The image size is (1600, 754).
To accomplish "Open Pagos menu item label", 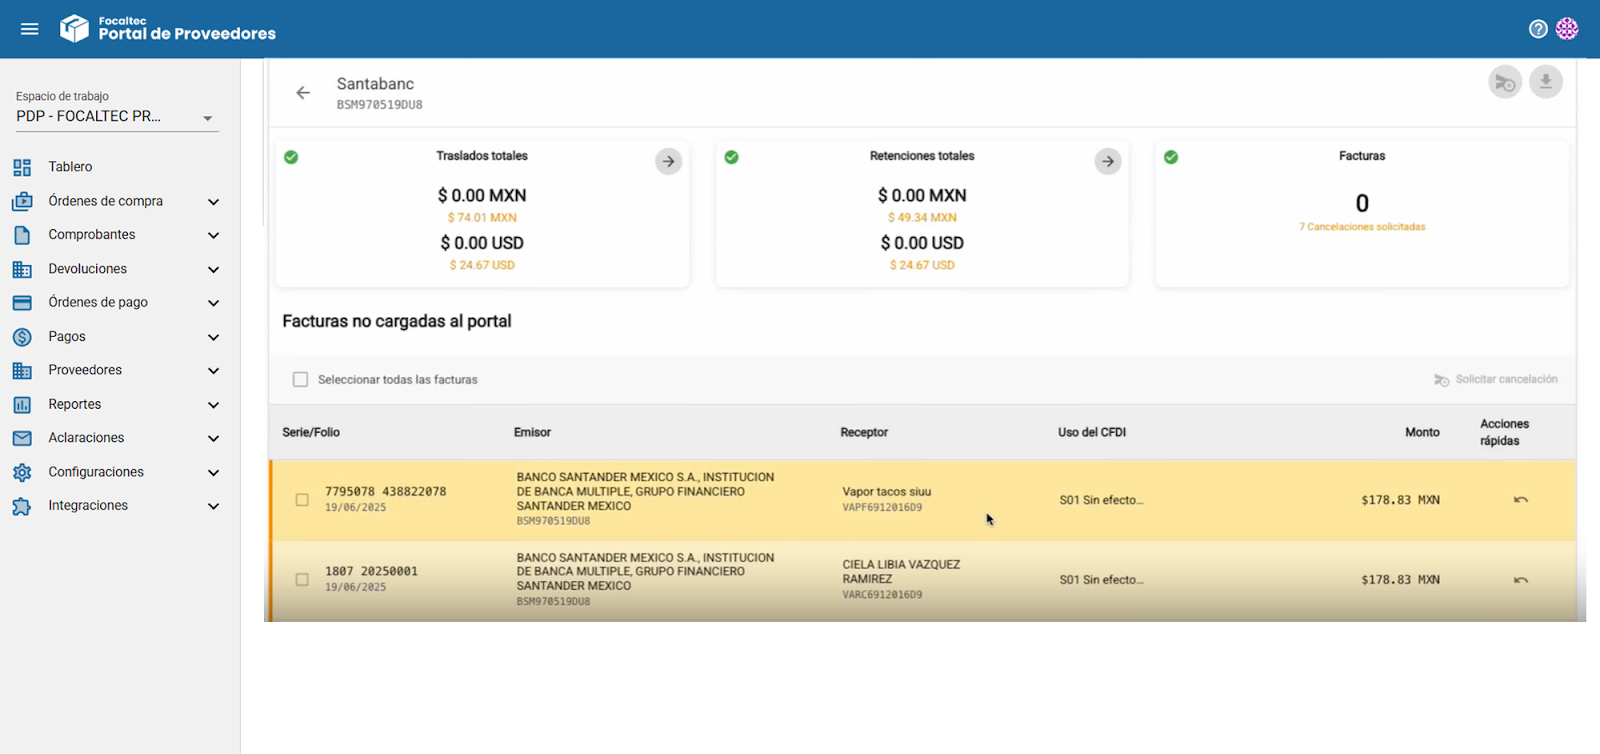I will point(67,337).
